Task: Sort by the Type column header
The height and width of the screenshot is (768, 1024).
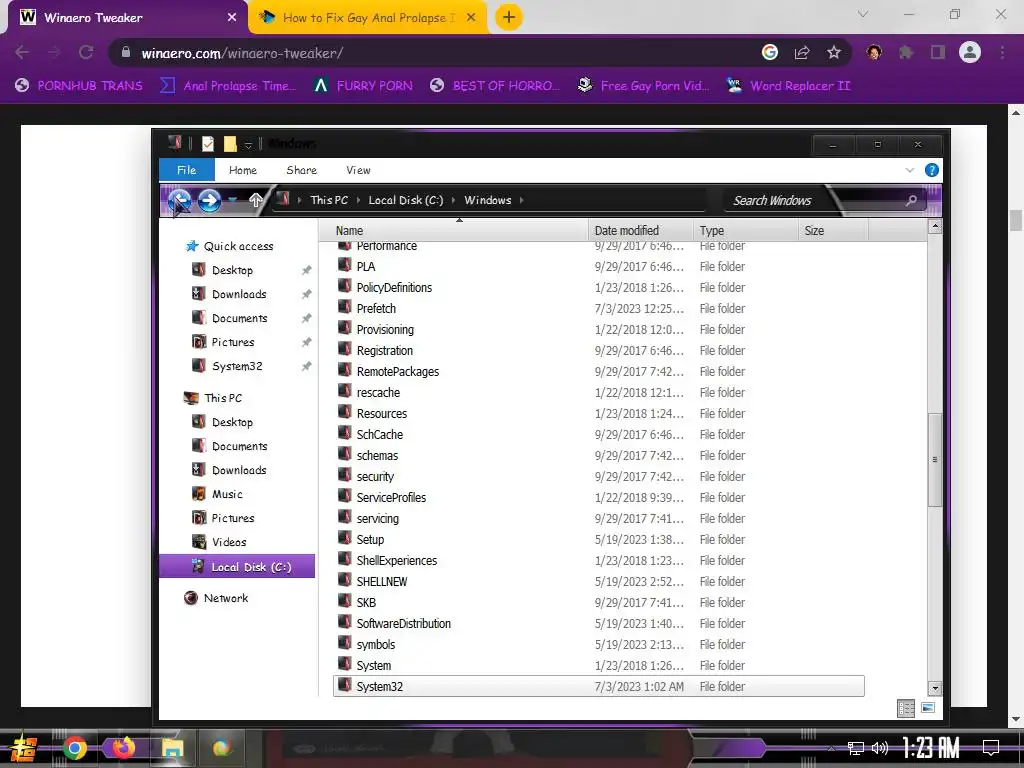Action: (x=745, y=231)
